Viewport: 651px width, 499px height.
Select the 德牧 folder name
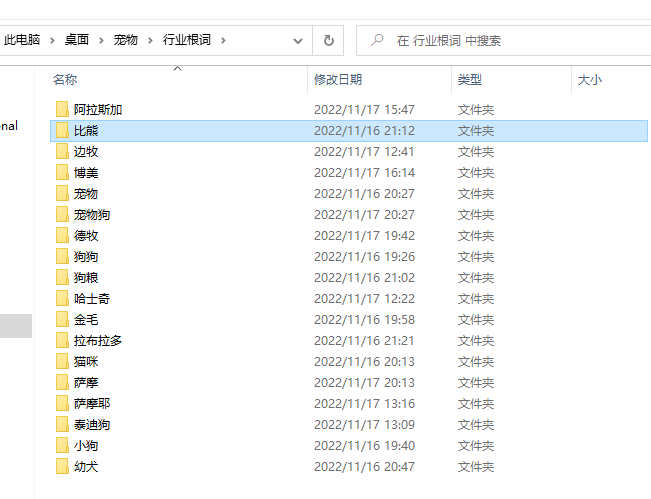pos(86,235)
